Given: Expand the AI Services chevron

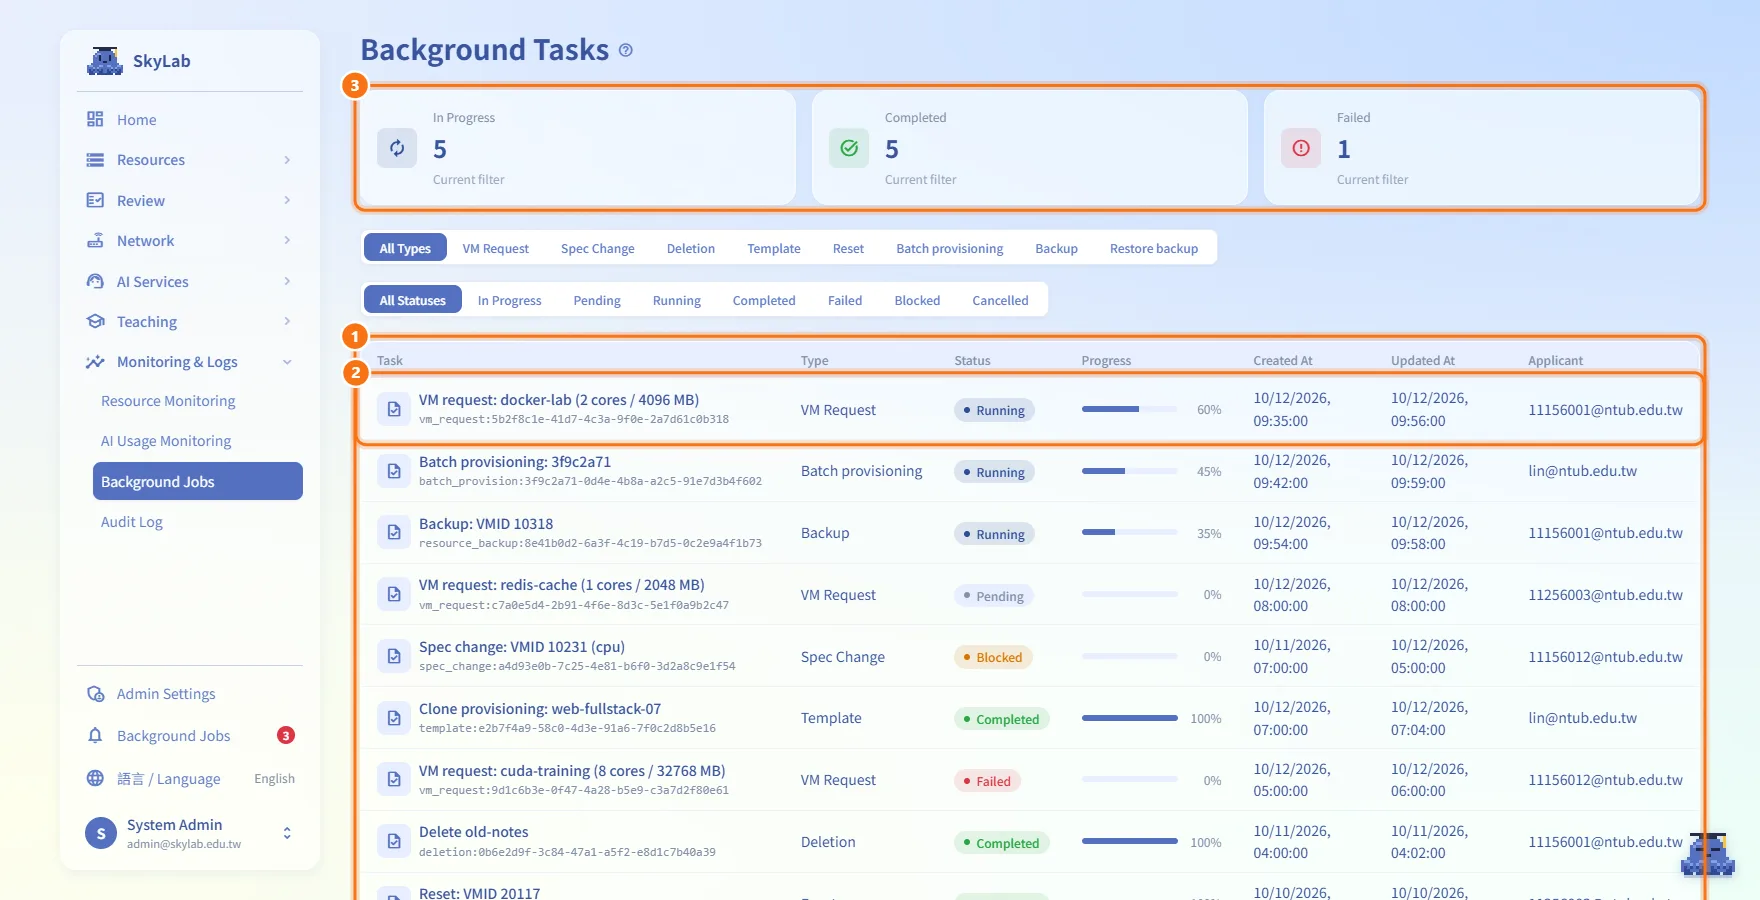Looking at the screenshot, I should point(287,281).
